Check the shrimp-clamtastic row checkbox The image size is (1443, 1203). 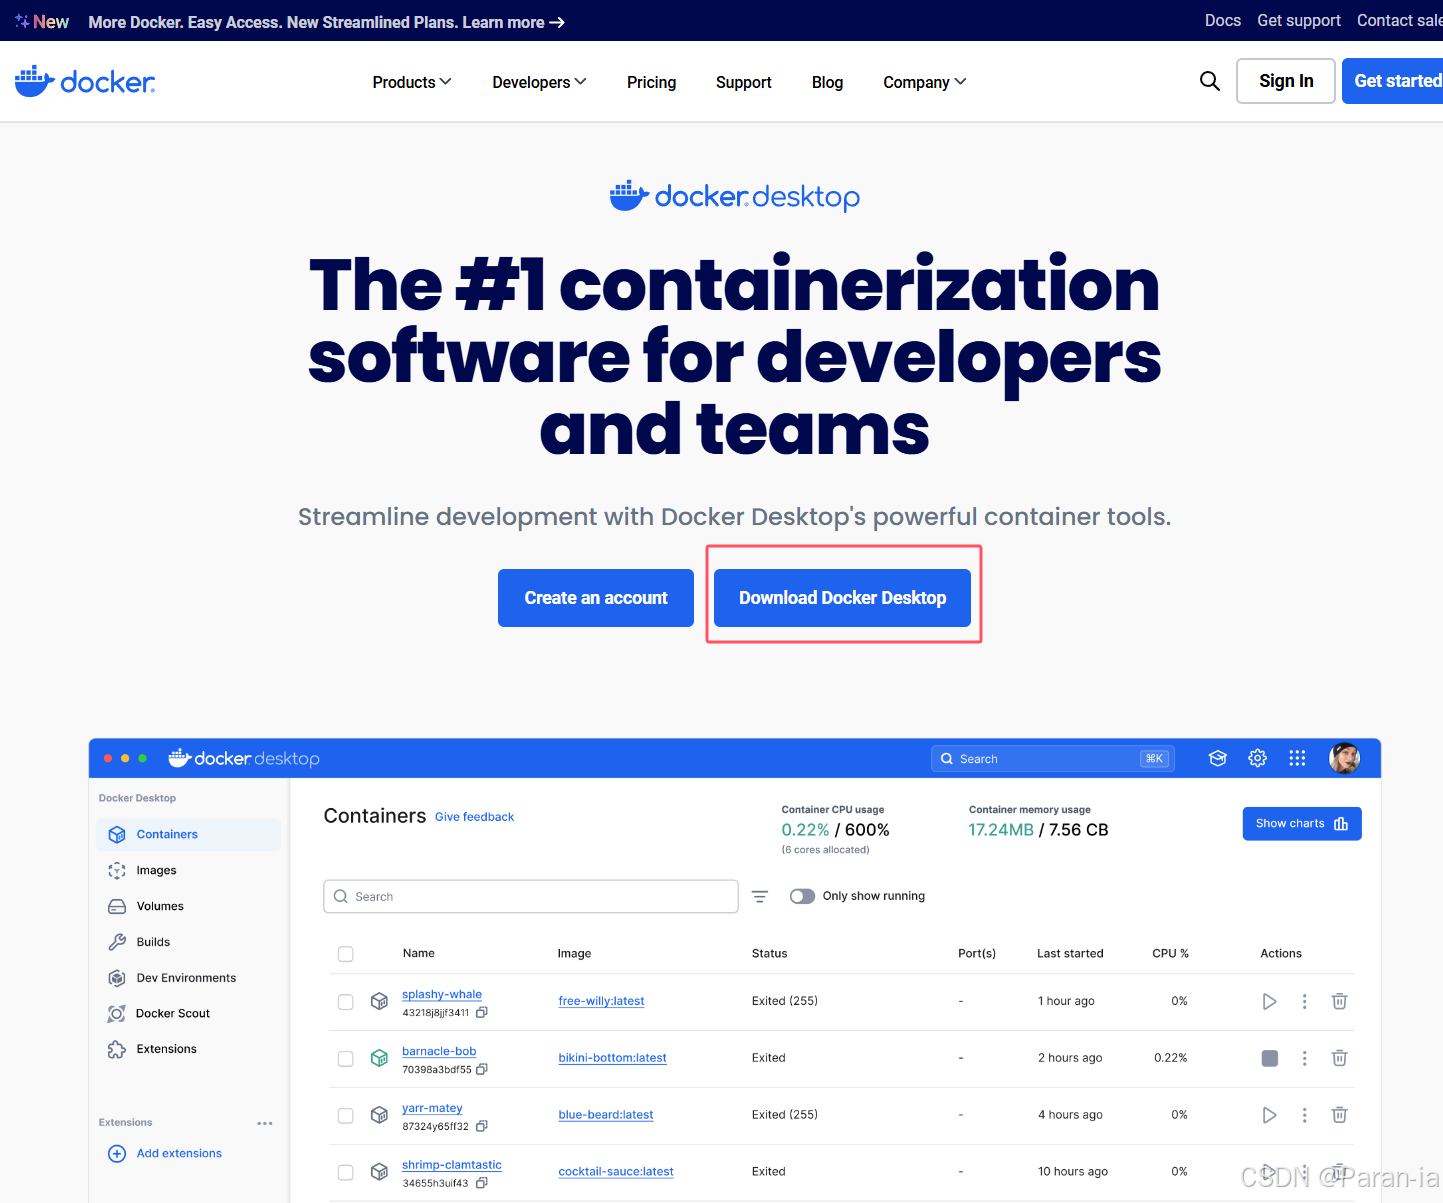coord(346,1173)
